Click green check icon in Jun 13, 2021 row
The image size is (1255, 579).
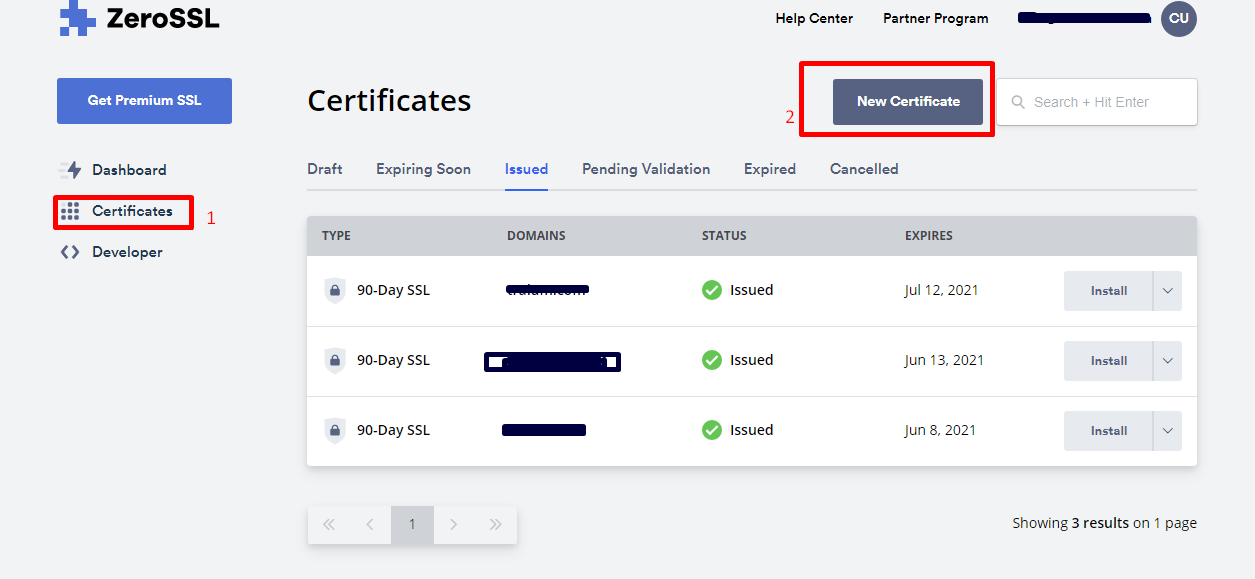712,360
